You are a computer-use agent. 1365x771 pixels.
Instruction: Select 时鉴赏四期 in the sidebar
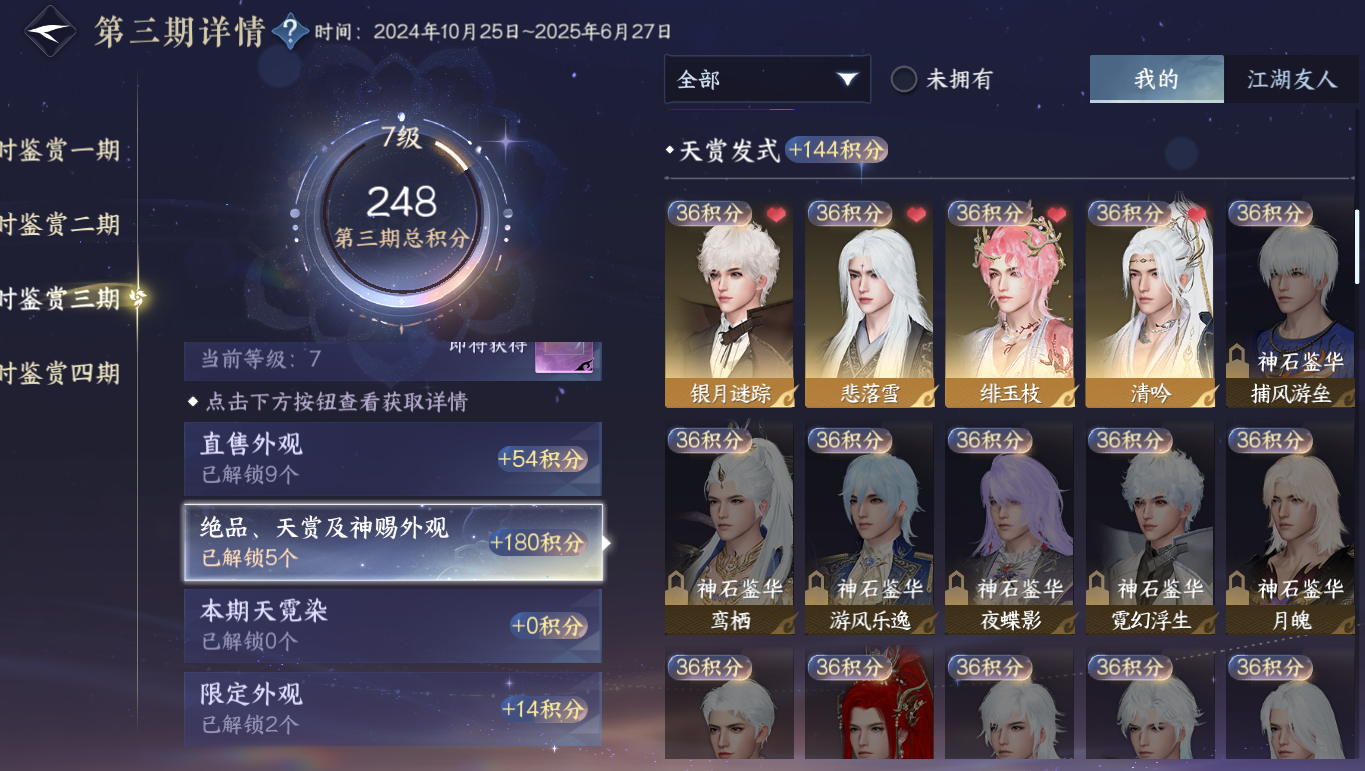click(x=60, y=373)
